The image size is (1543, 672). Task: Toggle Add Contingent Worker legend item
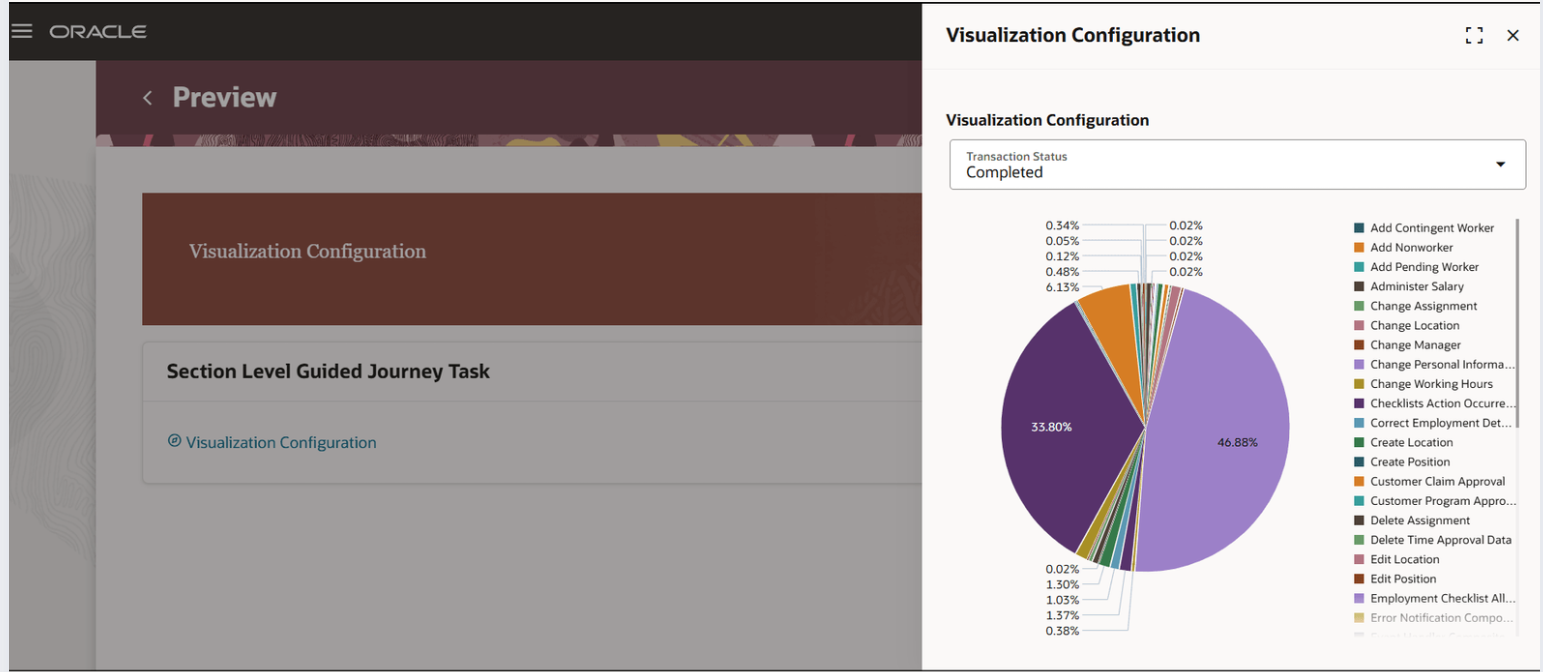[1431, 228]
